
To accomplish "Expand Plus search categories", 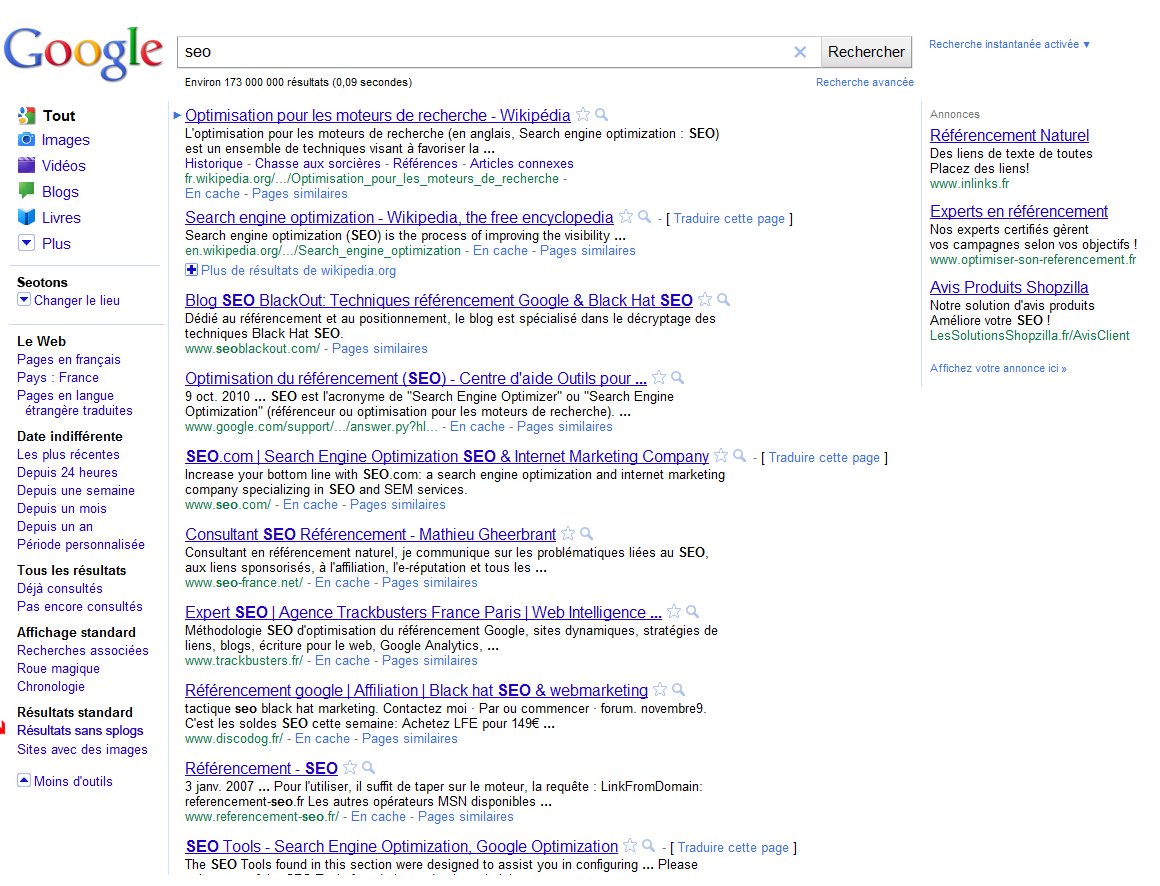I will (x=27, y=243).
